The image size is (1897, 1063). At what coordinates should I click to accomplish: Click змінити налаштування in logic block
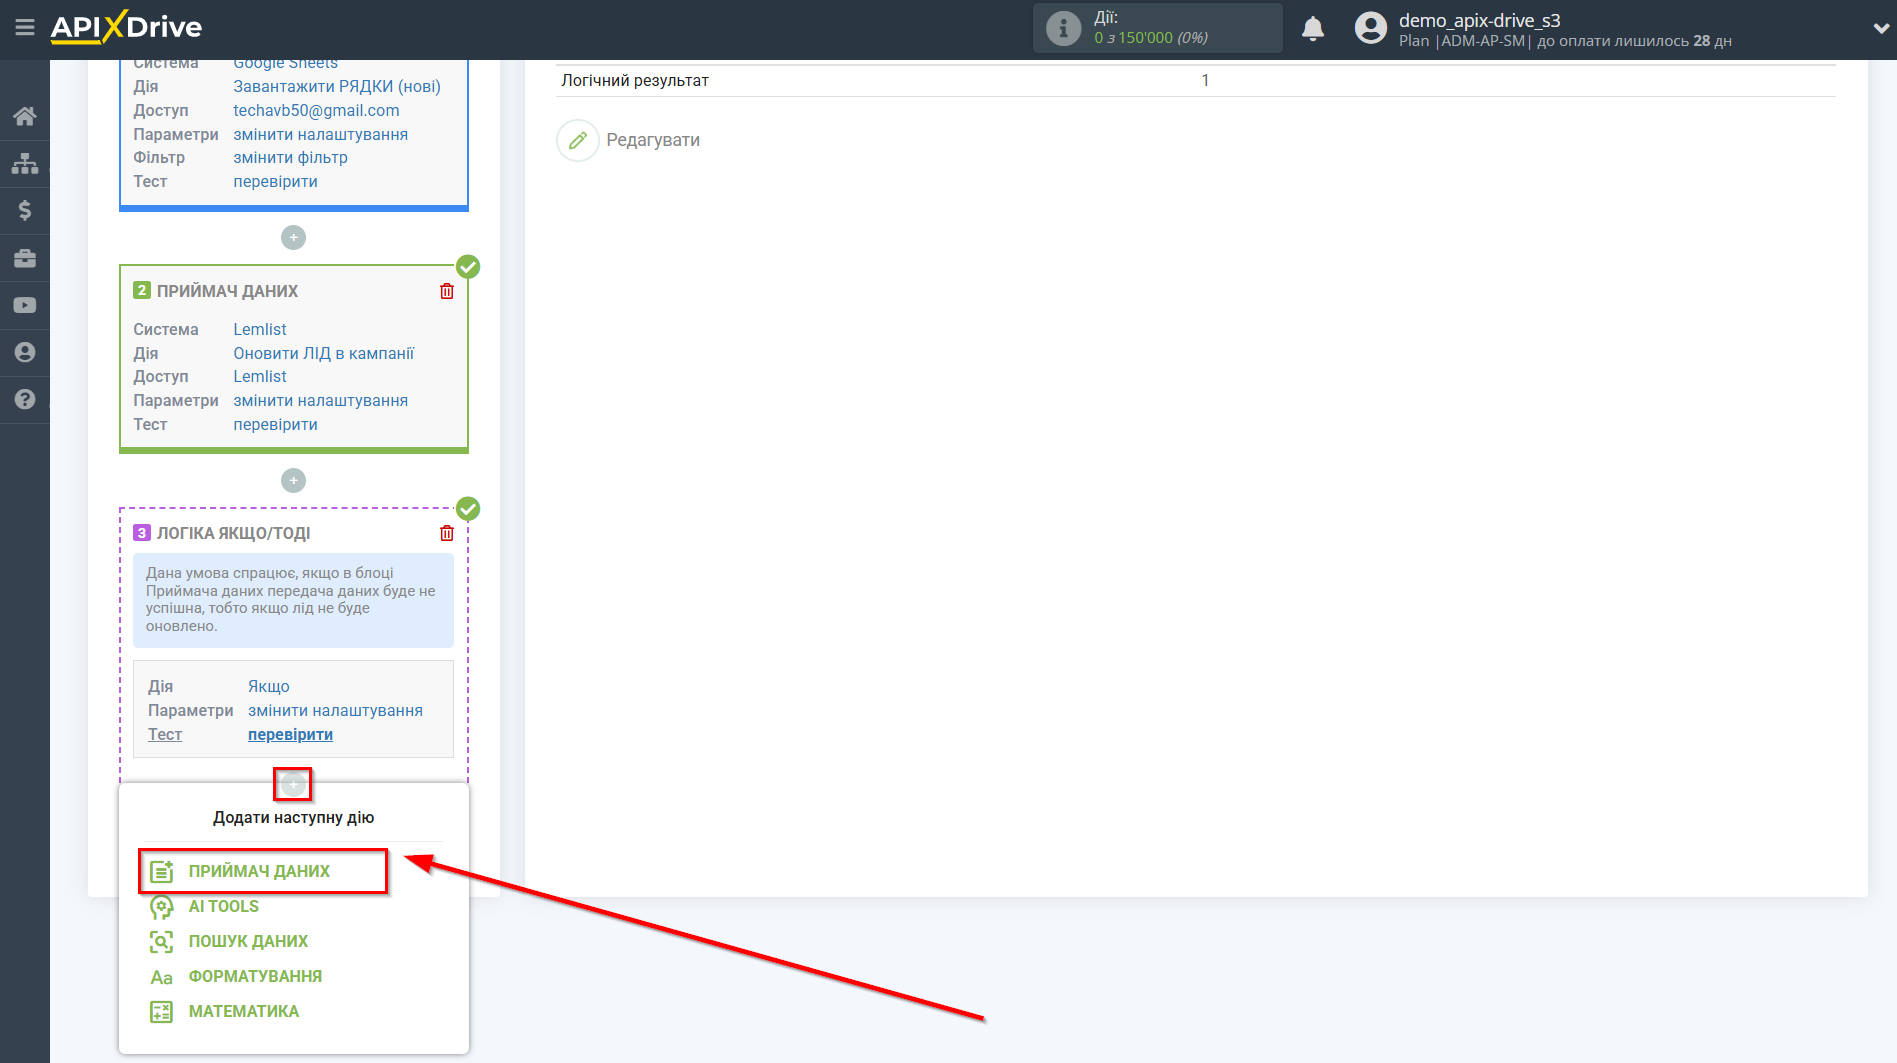(335, 710)
